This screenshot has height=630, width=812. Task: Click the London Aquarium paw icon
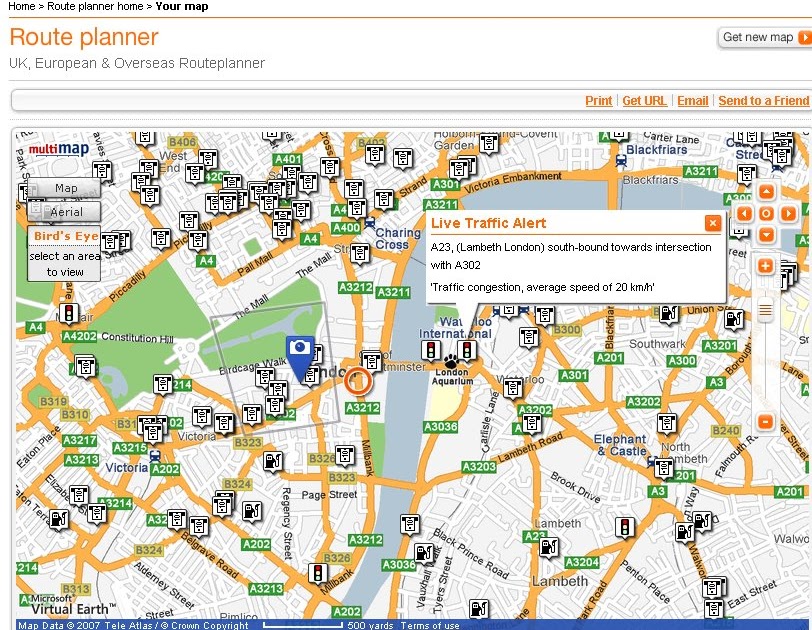coord(451,361)
